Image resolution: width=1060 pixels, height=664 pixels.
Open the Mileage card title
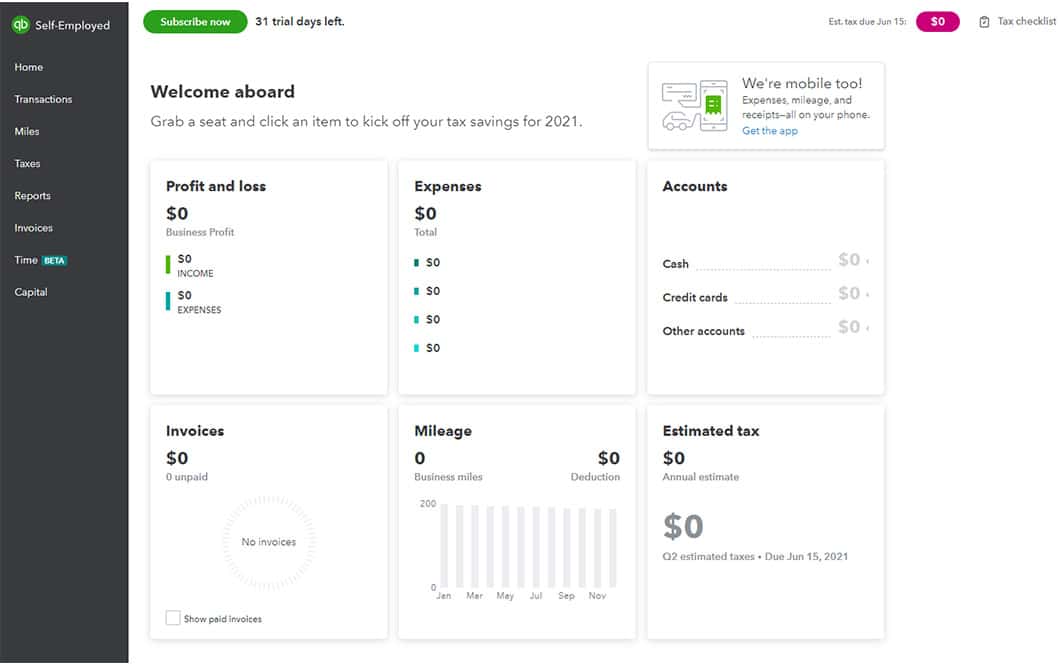click(x=443, y=431)
